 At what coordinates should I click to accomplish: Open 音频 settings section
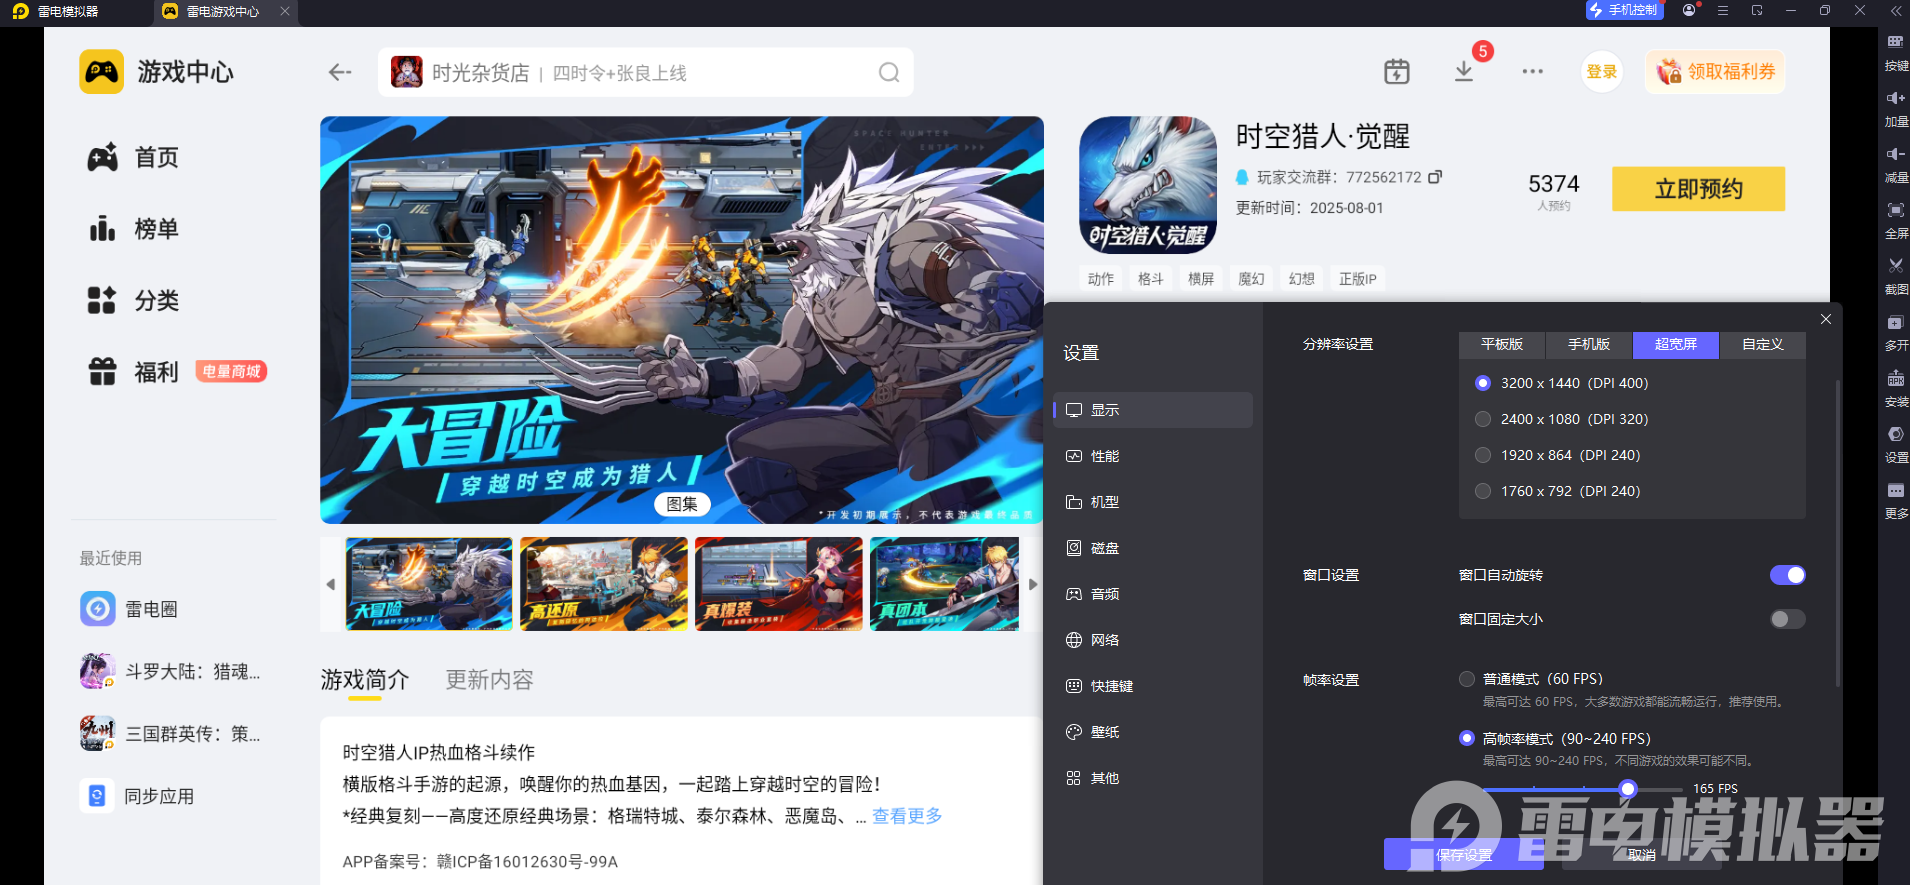1153,594
